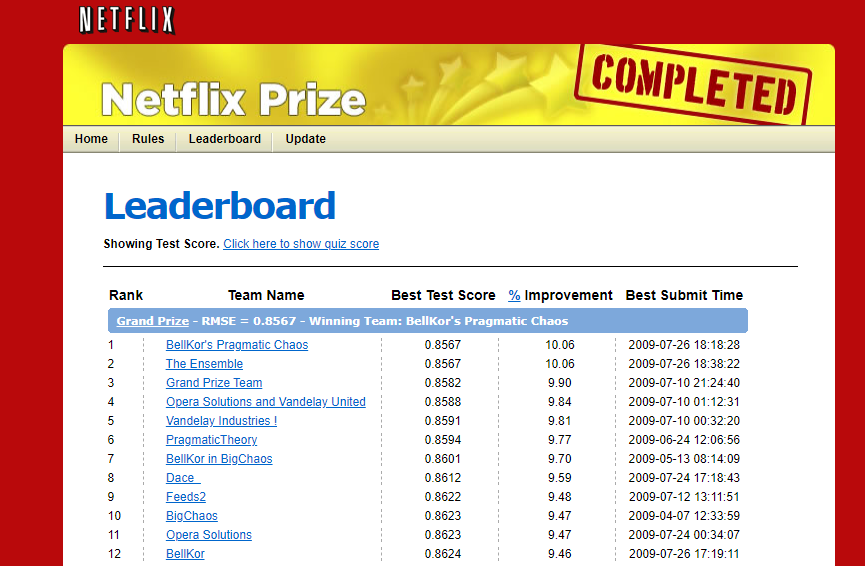Click the COMPLETED stamp graphic

pos(693,84)
